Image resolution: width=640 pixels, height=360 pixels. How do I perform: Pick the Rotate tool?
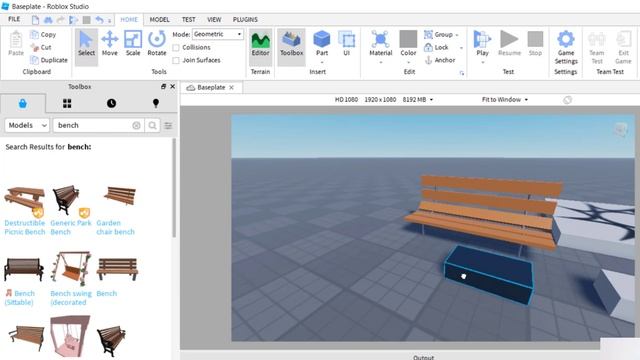coord(157,44)
